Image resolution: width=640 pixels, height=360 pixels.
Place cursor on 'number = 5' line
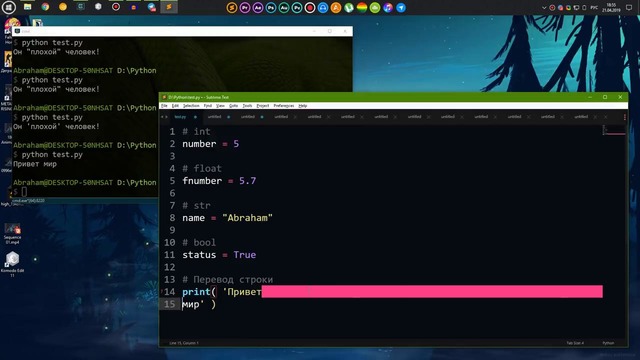[x=211, y=144]
